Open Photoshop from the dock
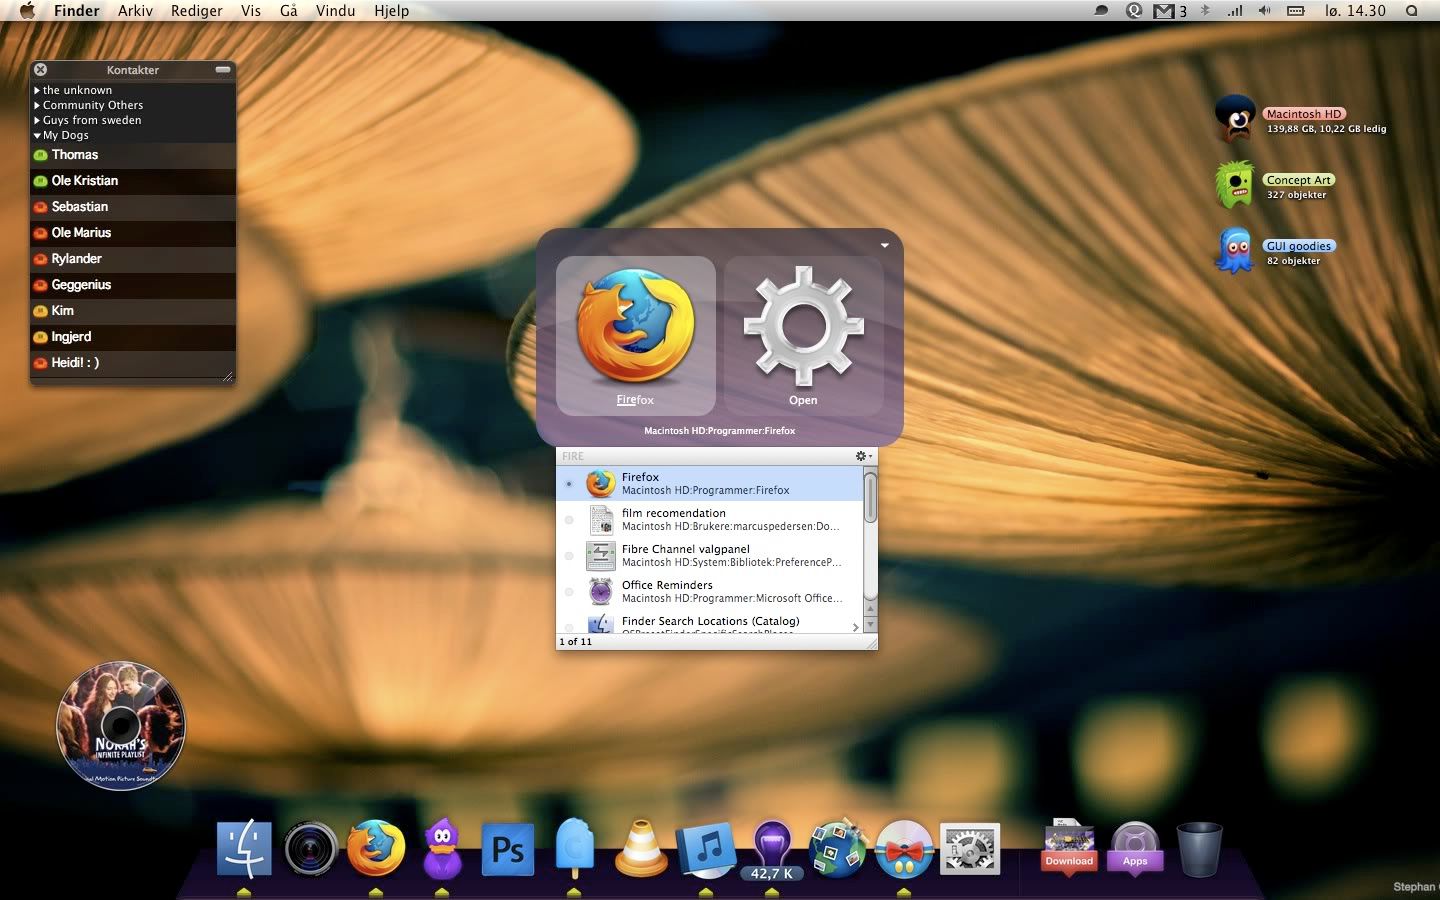 pyautogui.click(x=507, y=850)
